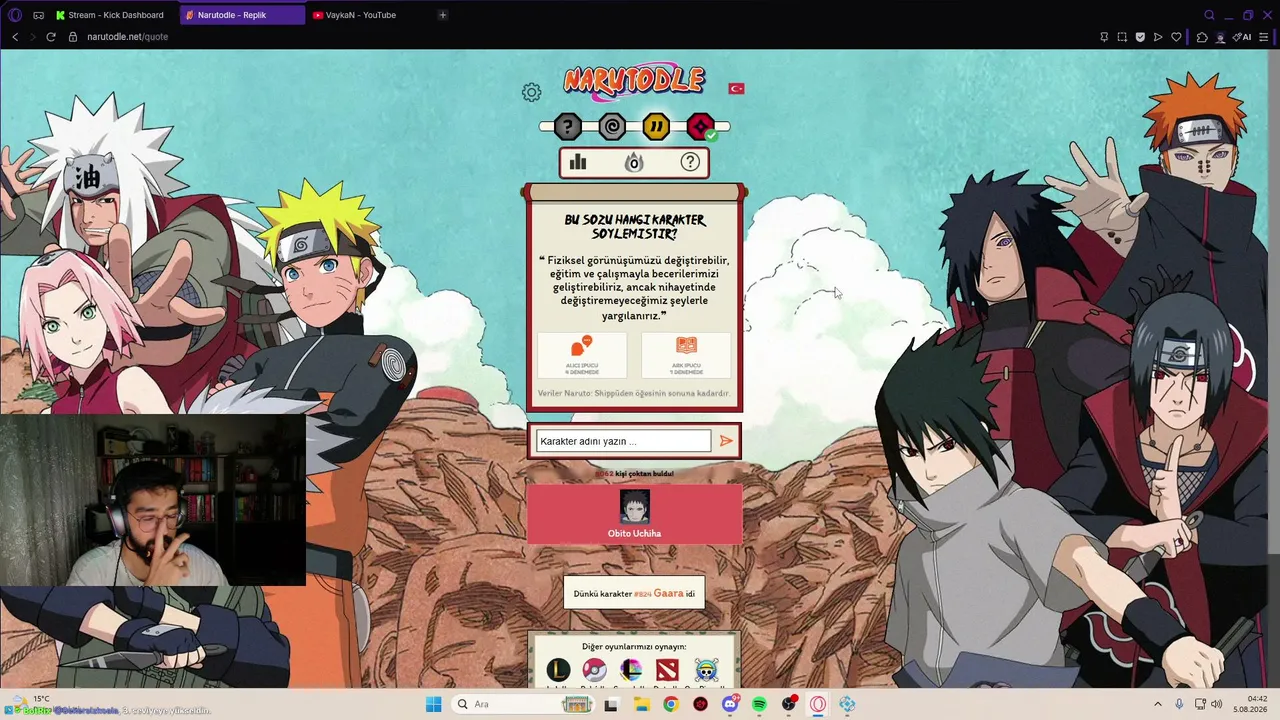
Task: Click the Obito Uchiha name text
Action: (x=635, y=534)
